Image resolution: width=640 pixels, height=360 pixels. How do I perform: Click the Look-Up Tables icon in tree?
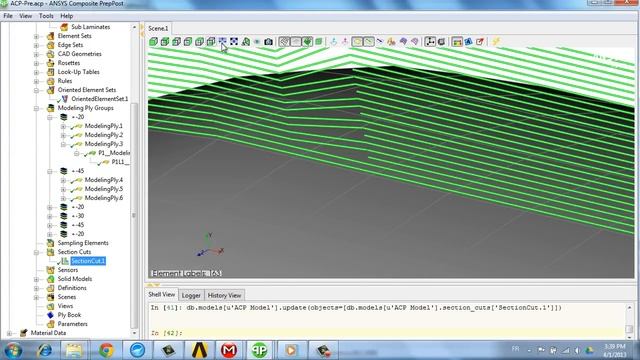click(51, 72)
